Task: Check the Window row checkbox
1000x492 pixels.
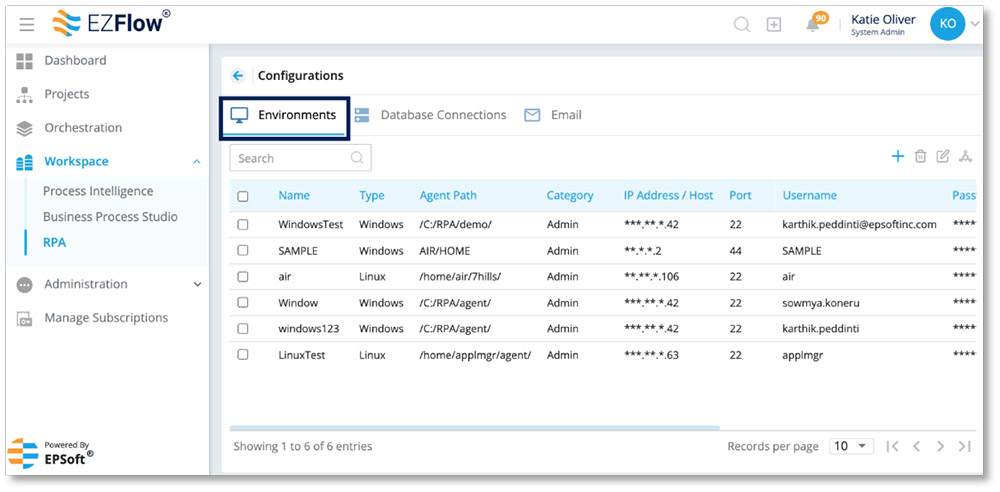Action: pos(243,302)
